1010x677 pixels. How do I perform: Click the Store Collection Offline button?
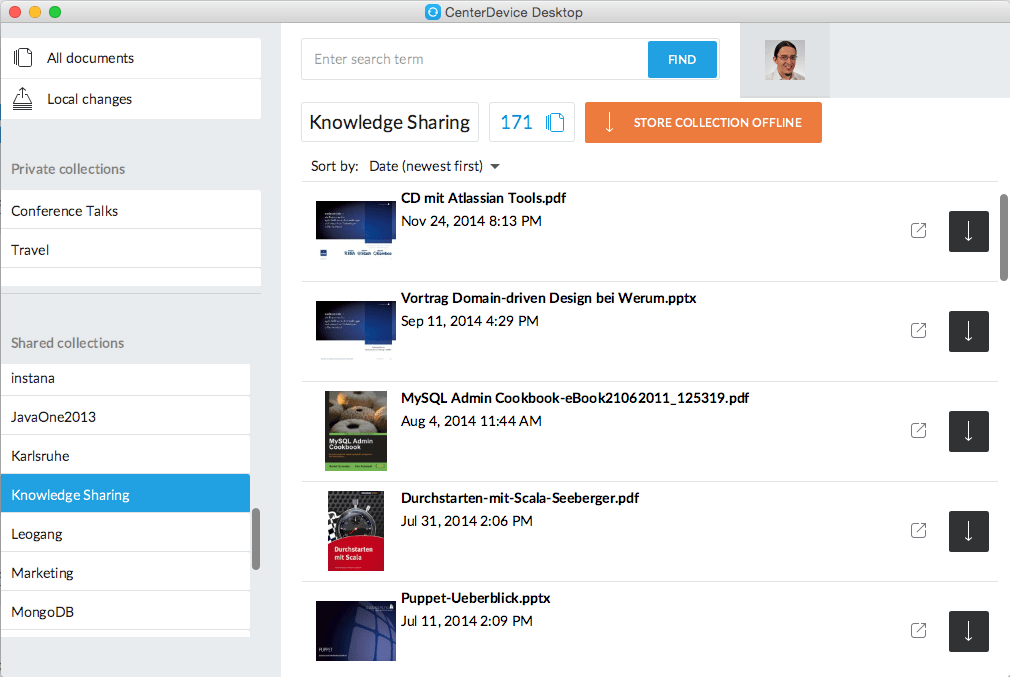tap(703, 122)
